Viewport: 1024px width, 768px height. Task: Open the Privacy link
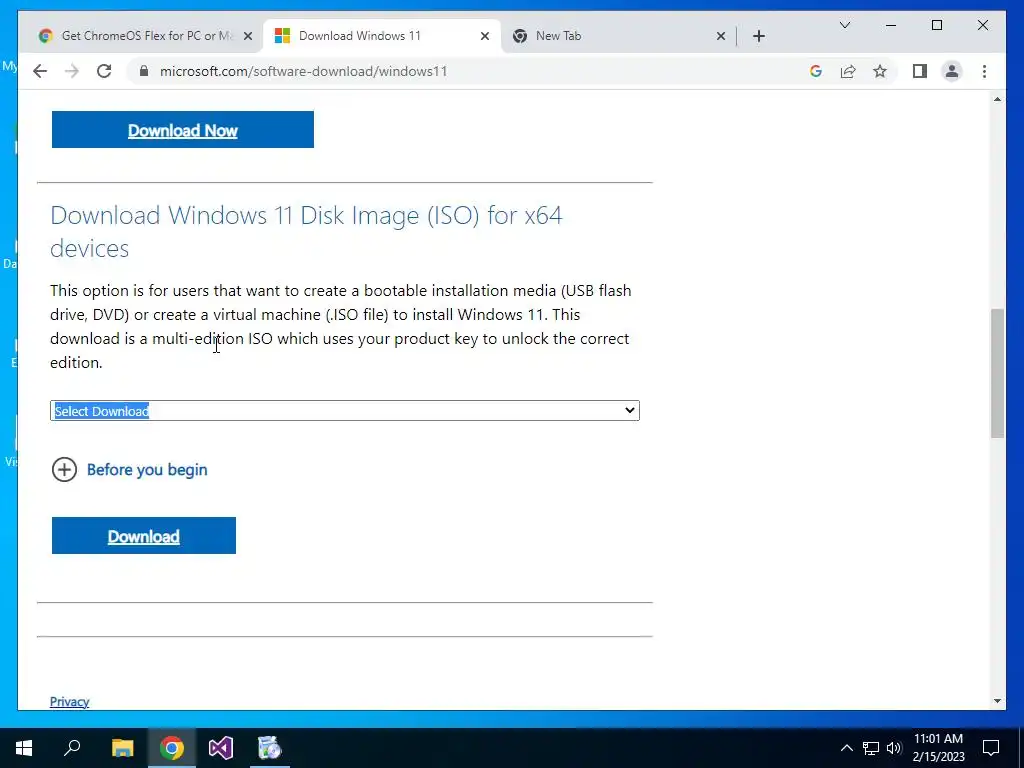coord(69,701)
